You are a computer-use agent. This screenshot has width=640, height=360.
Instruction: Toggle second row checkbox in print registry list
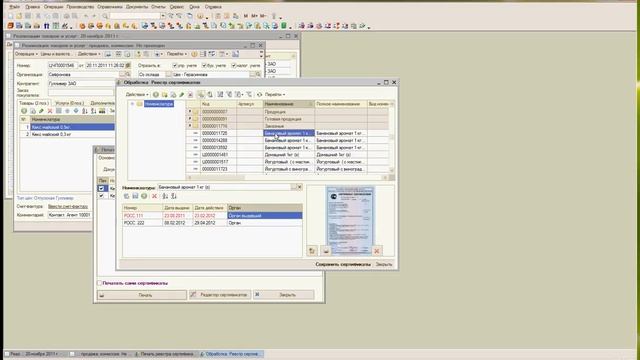click(x=101, y=196)
